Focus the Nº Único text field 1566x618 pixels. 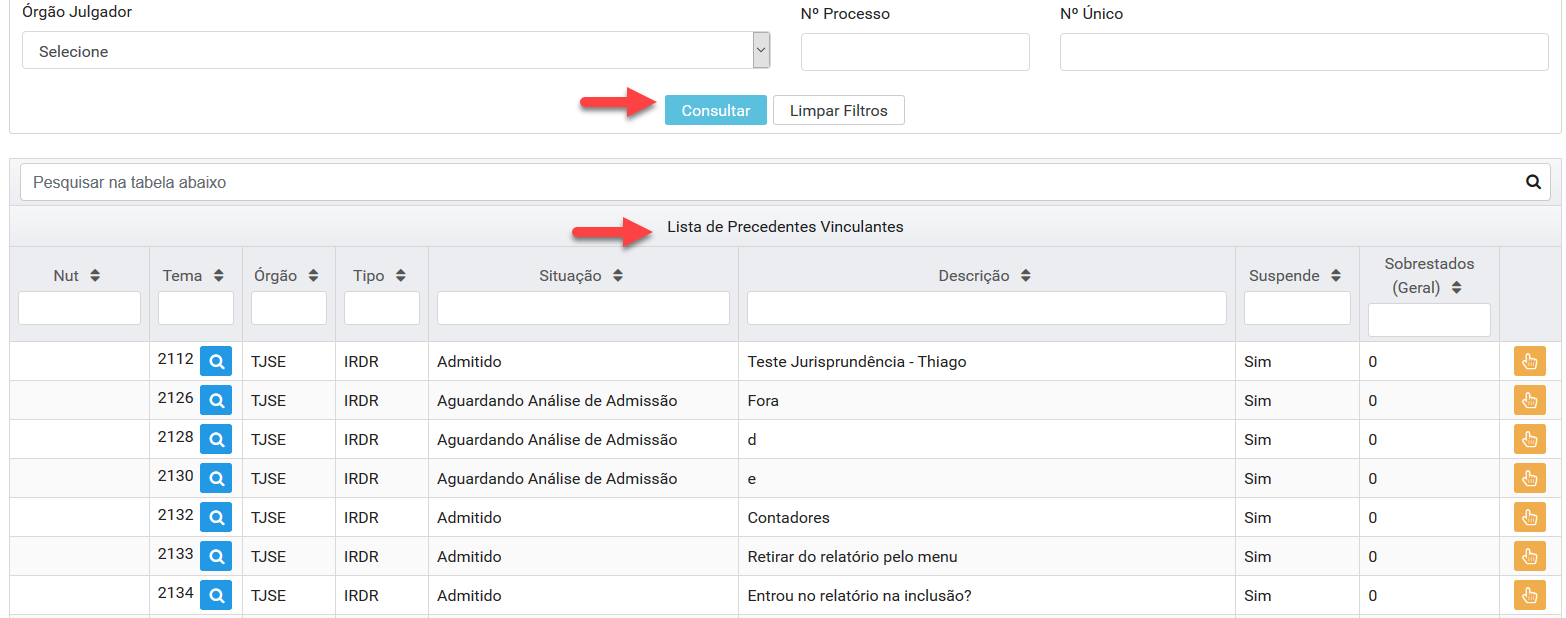tap(1304, 52)
